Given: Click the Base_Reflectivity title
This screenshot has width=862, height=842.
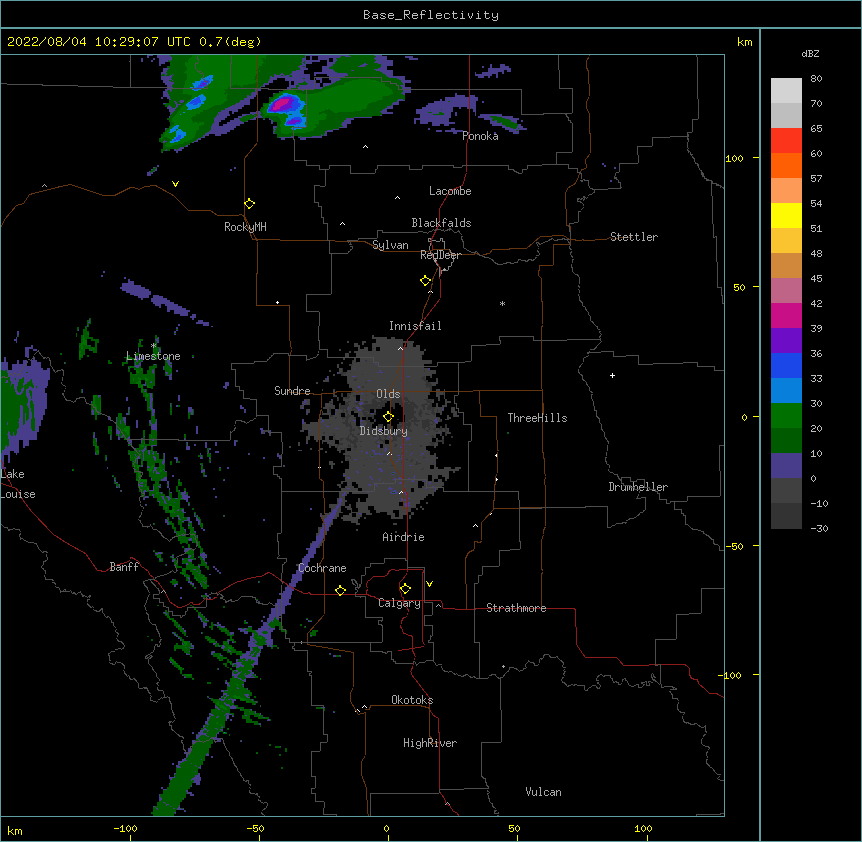Looking at the screenshot, I should point(431,15).
